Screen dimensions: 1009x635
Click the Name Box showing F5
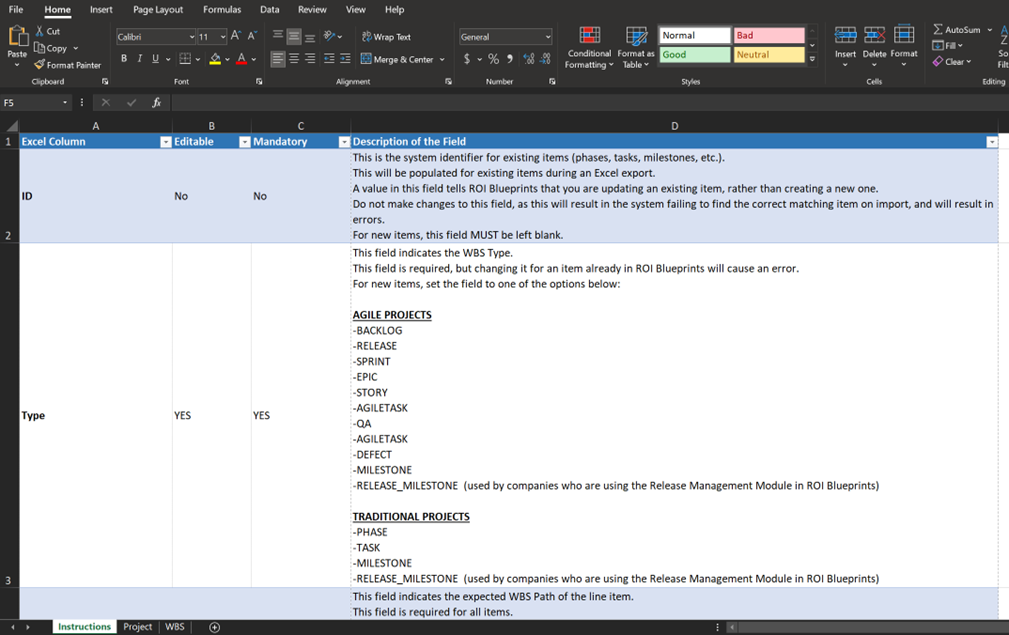[x=30, y=103]
